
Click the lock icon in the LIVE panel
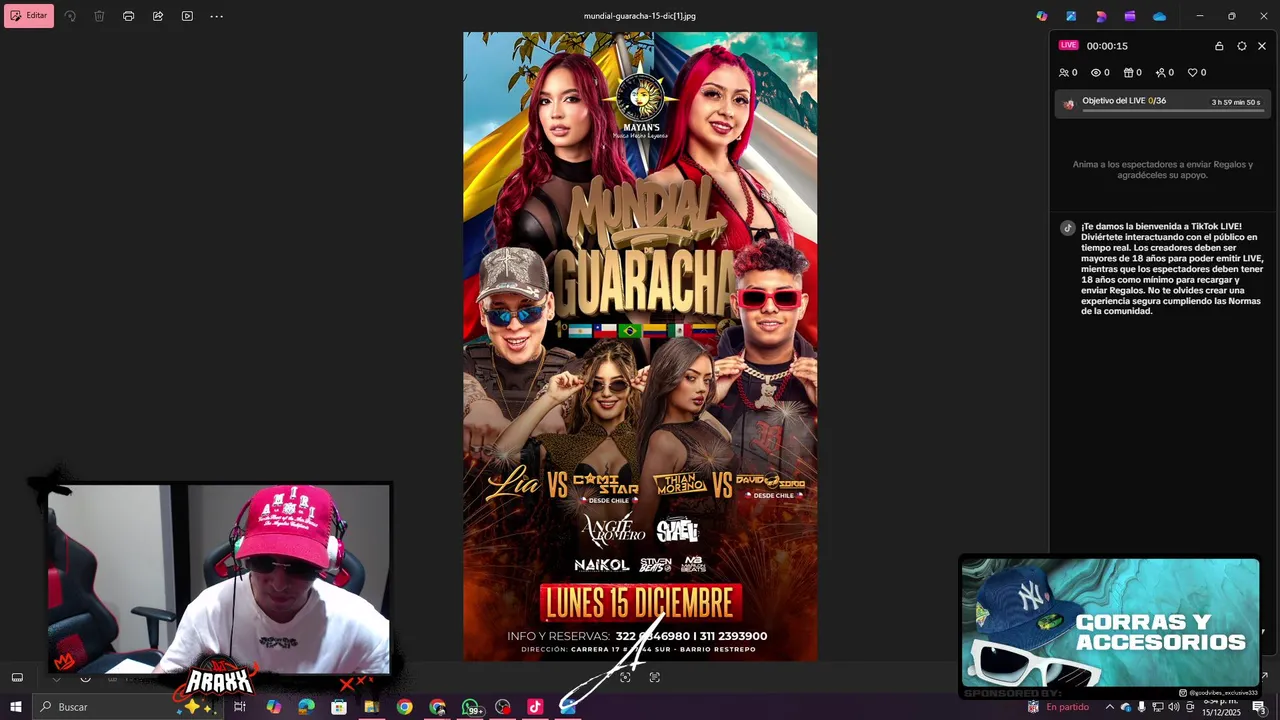point(1219,46)
